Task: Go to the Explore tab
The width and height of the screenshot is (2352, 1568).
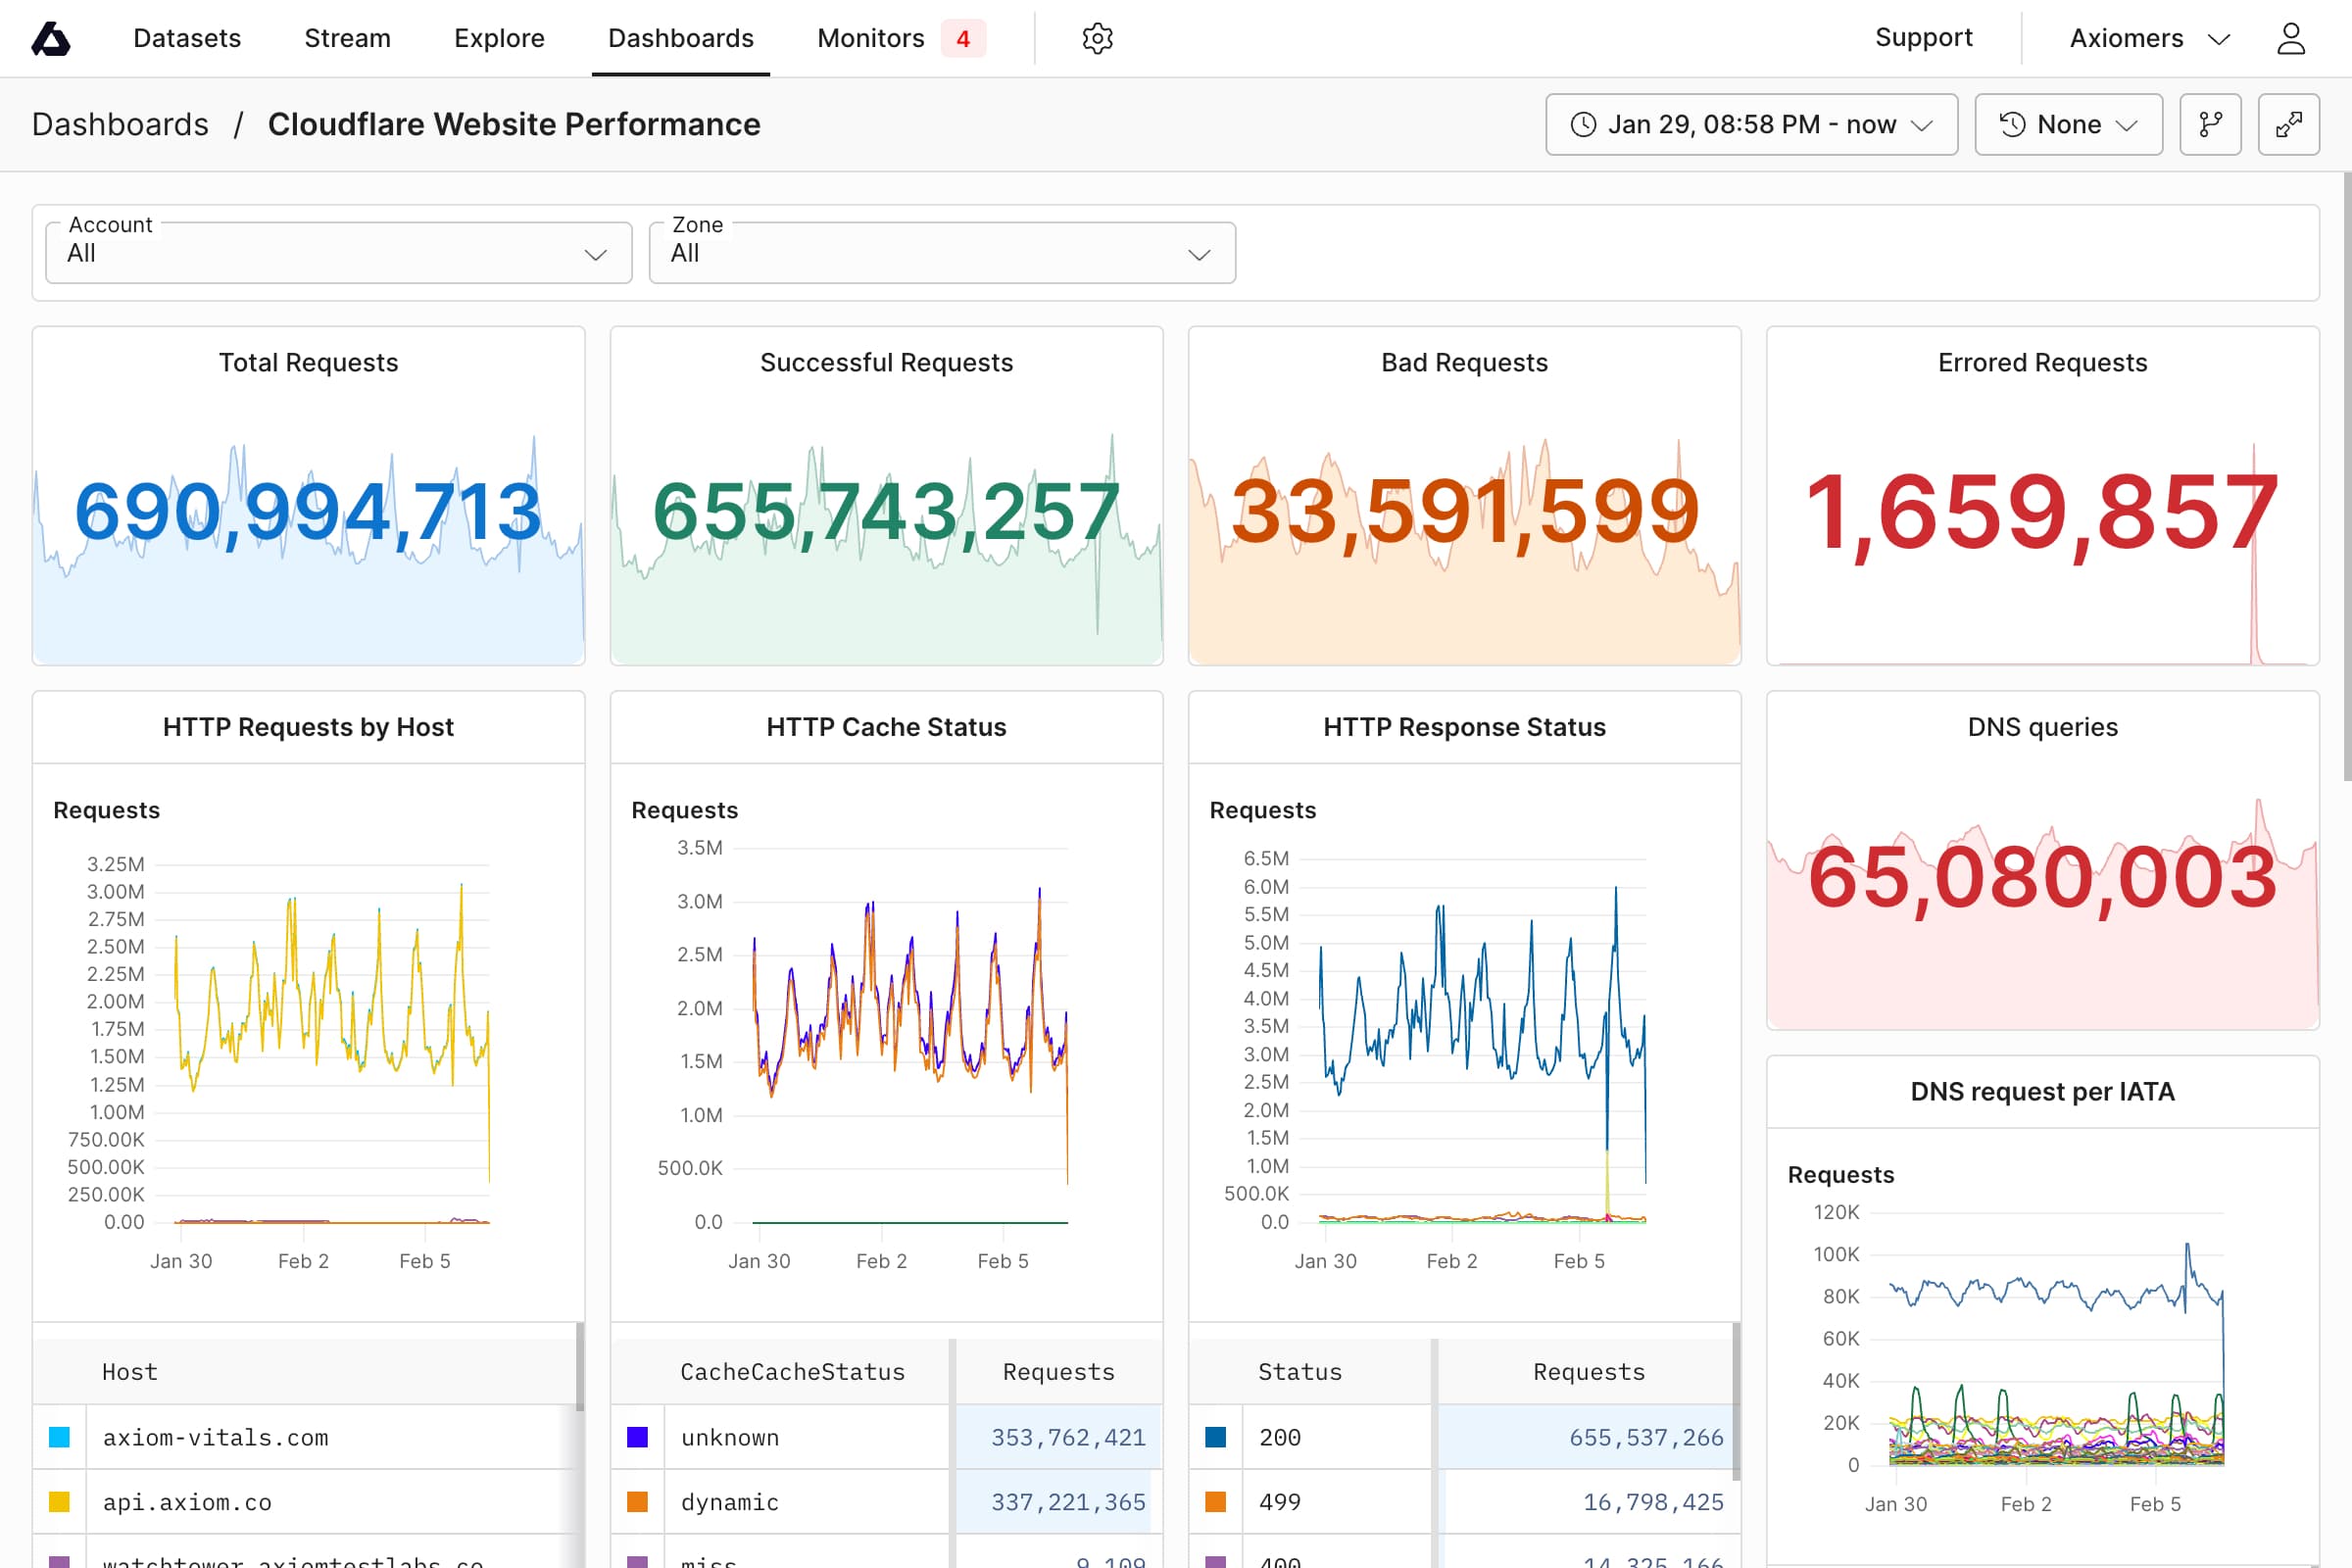Action: tap(499, 38)
